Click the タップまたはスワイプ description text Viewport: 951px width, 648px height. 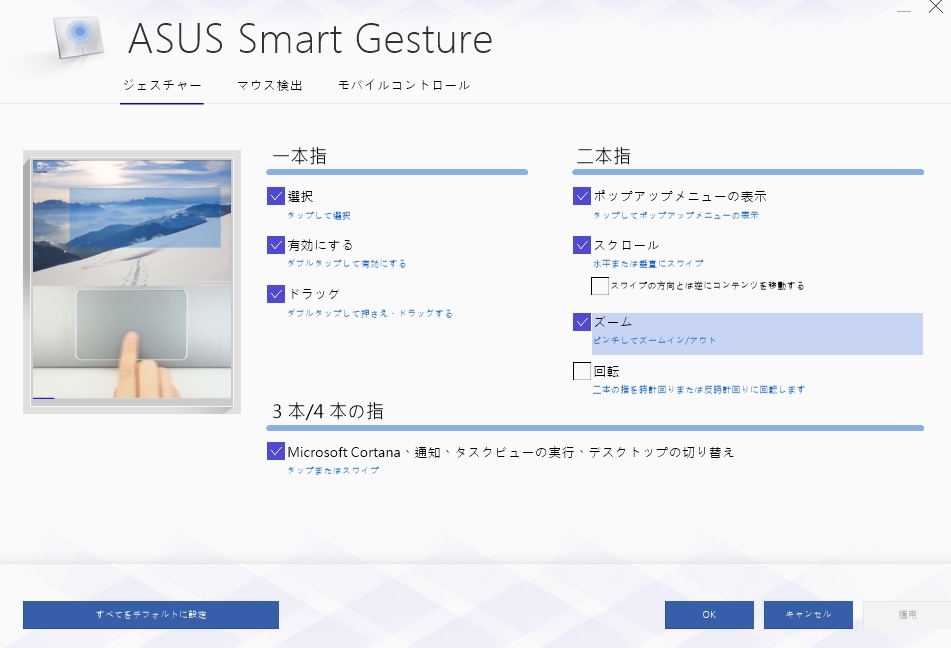tap(333, 470)
